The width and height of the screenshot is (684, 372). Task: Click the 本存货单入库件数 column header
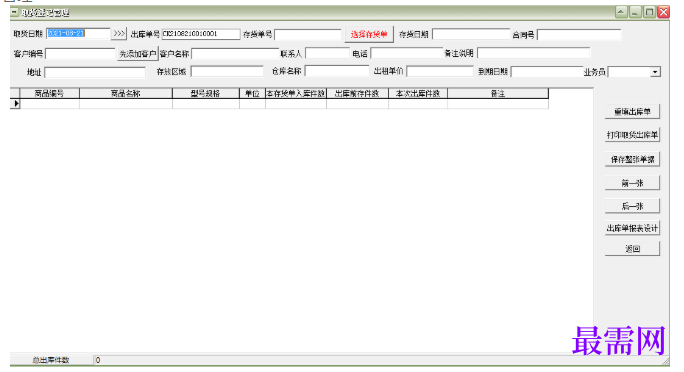click(x=296, y=93)
